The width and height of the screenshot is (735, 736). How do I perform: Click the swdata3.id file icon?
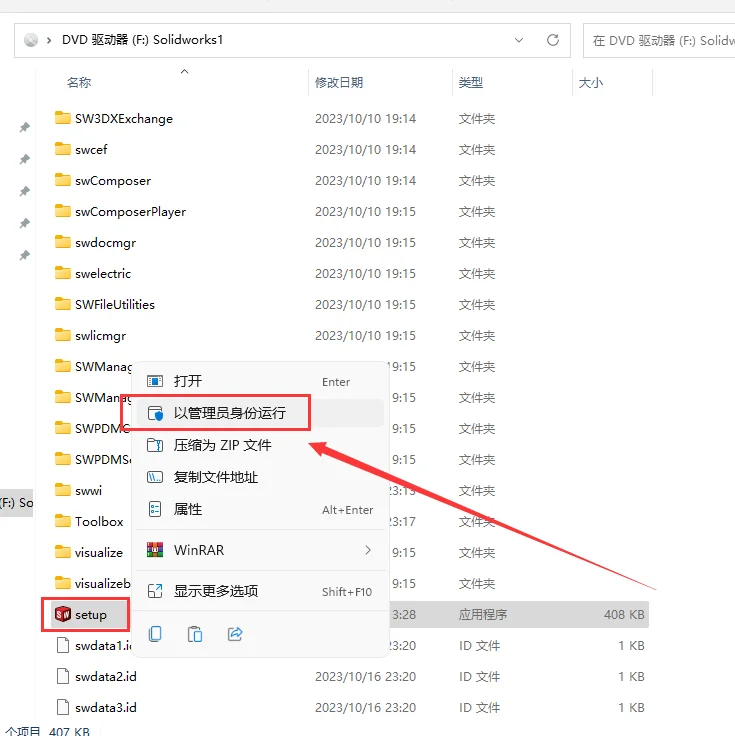[63, 707]
